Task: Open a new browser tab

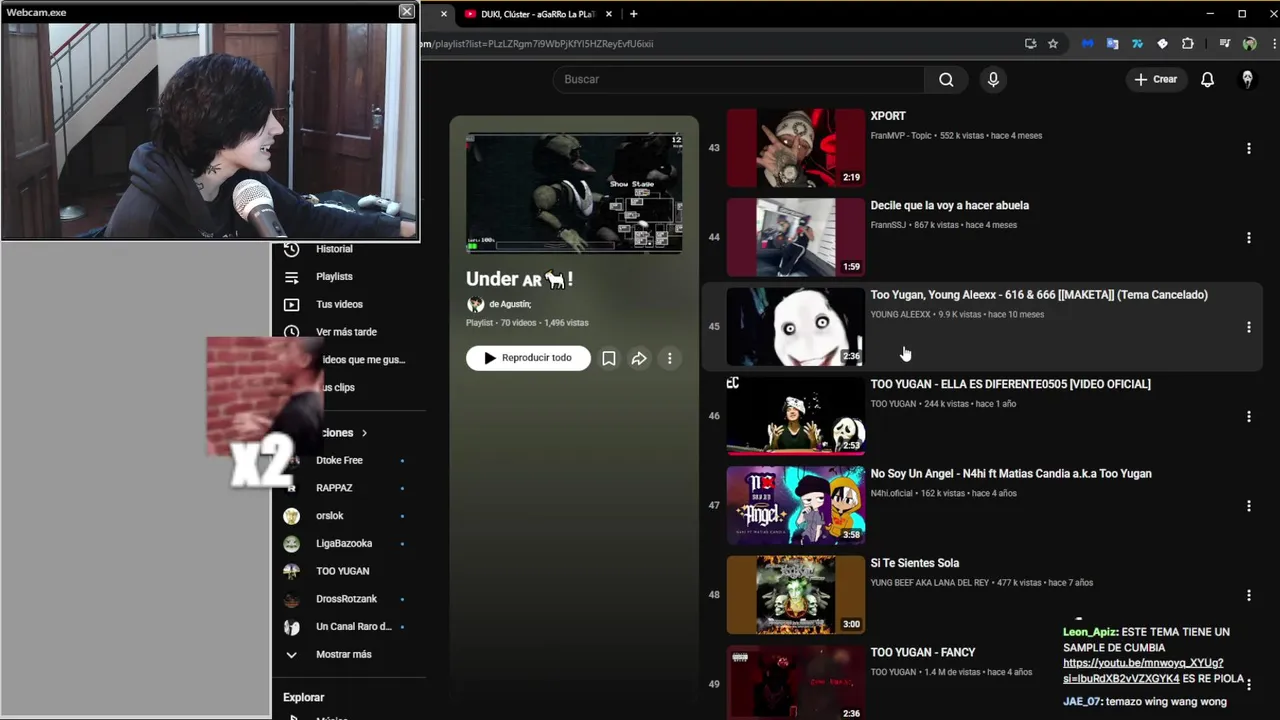Action: coord(633,14)
